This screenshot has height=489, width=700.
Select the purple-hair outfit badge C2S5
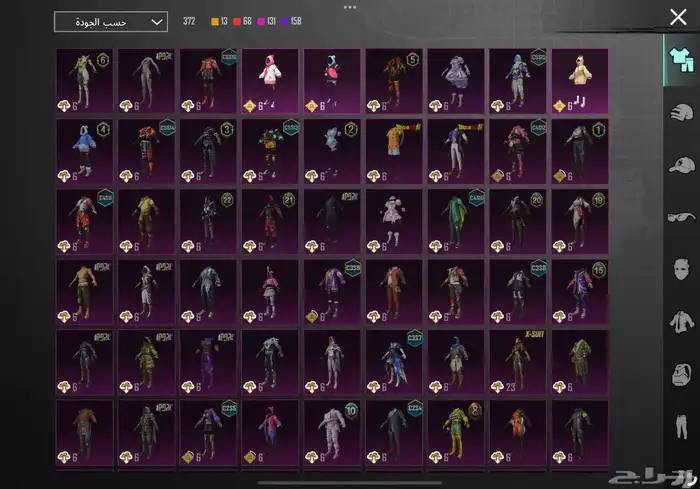tap(208, 432)
